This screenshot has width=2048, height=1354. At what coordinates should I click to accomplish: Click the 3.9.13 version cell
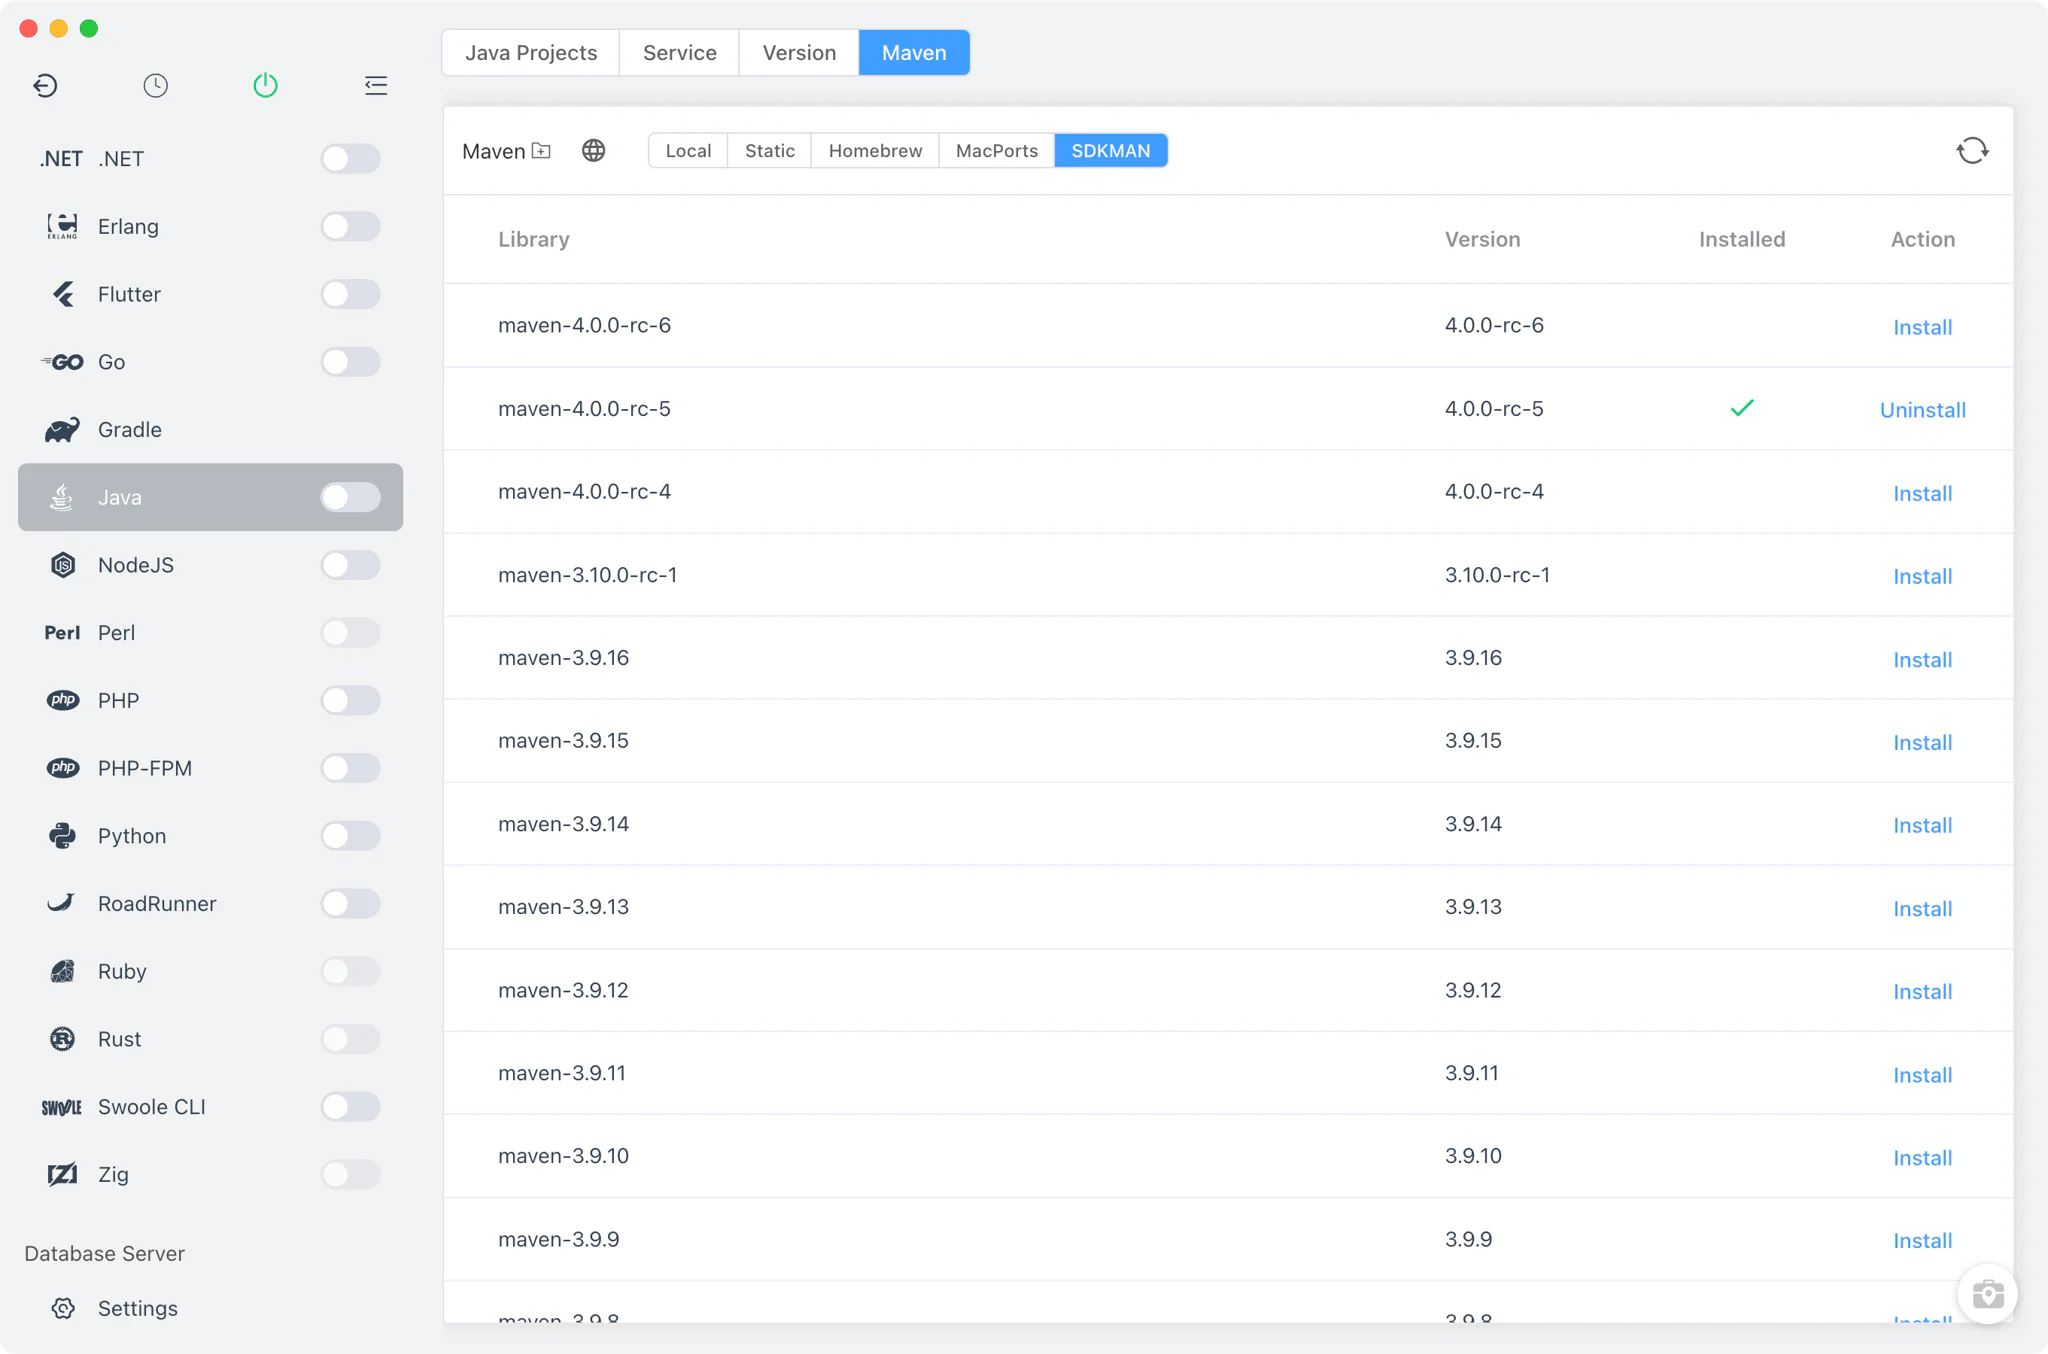click(1473, 907)
